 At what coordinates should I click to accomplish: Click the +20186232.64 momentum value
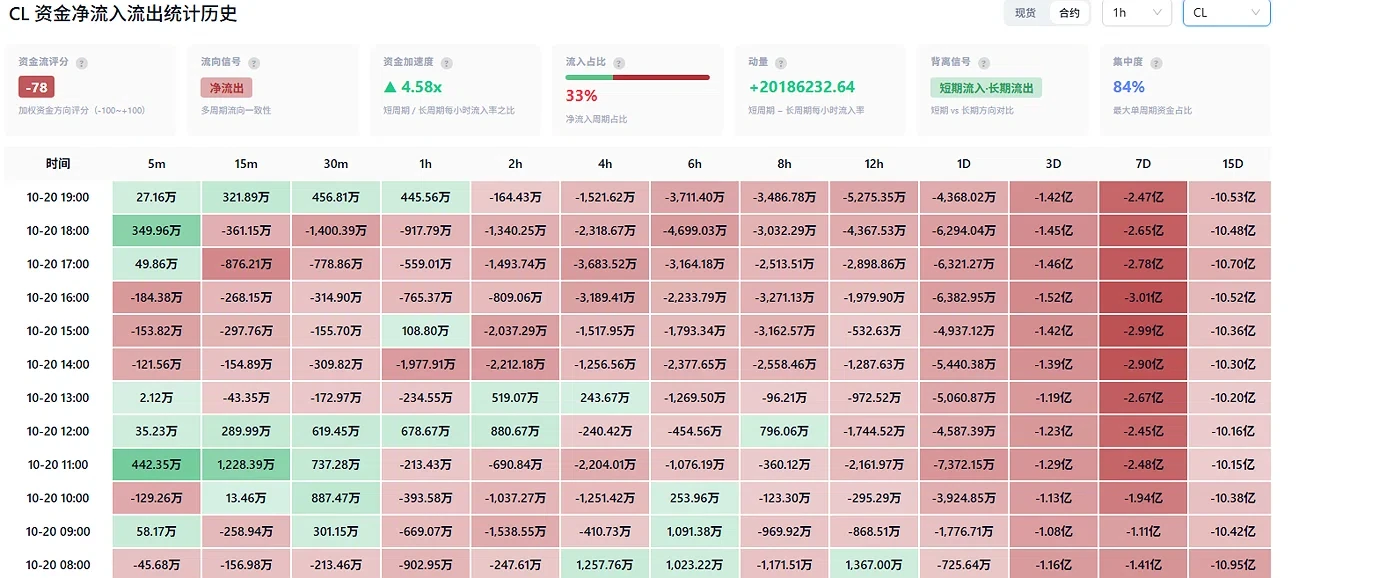coord(802,87)
